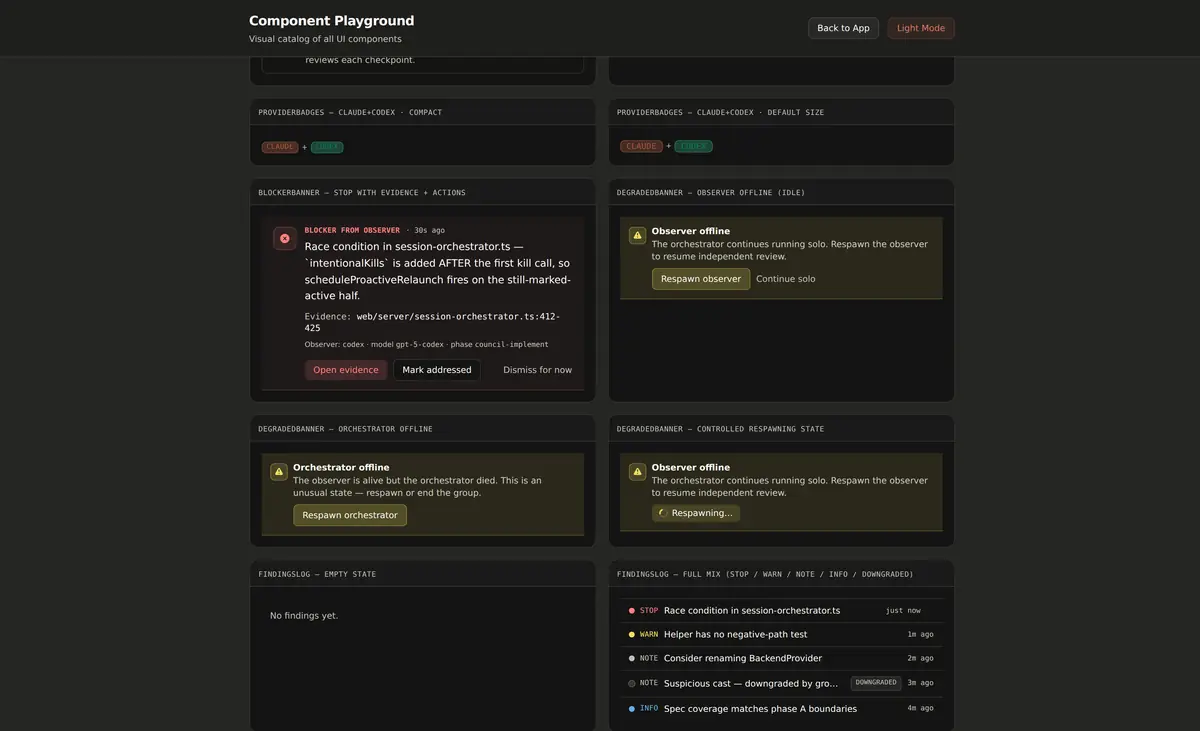Dismiss the blocker for now

(538, 370)
